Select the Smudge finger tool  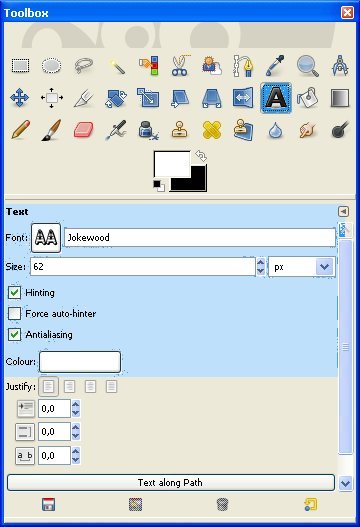(308, 130)
